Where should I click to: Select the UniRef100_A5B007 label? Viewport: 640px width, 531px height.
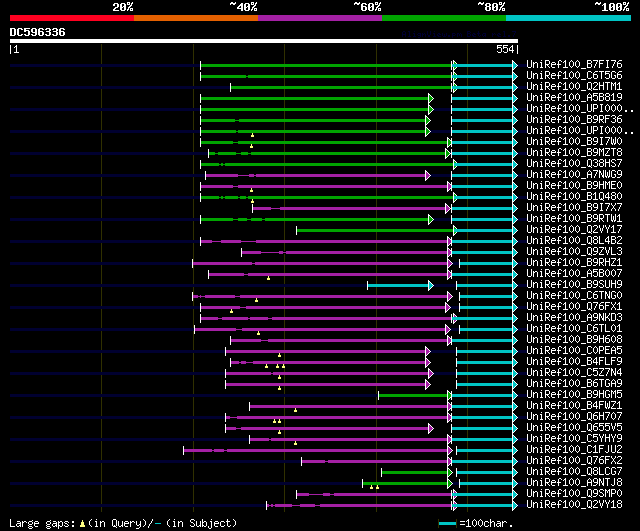[574, 274]
